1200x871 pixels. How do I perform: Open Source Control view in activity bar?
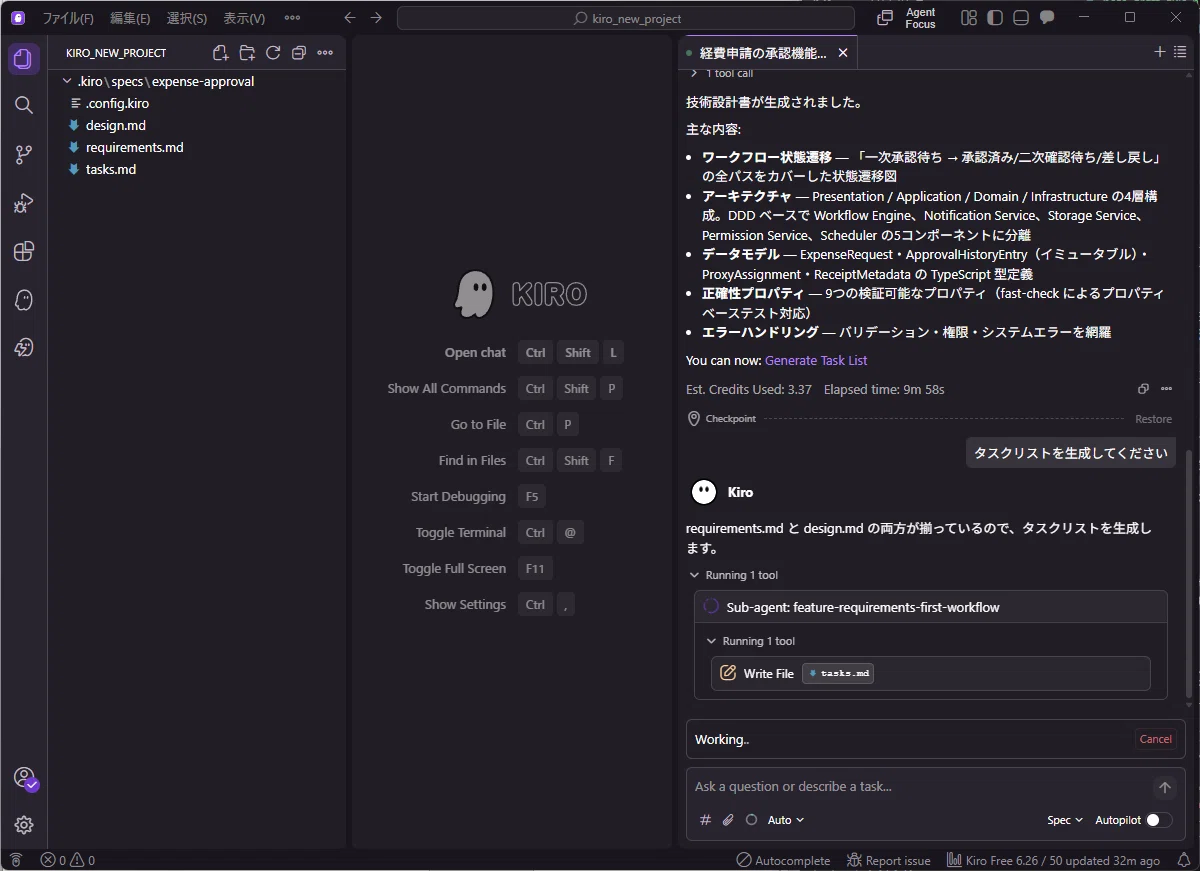[24, 154]
